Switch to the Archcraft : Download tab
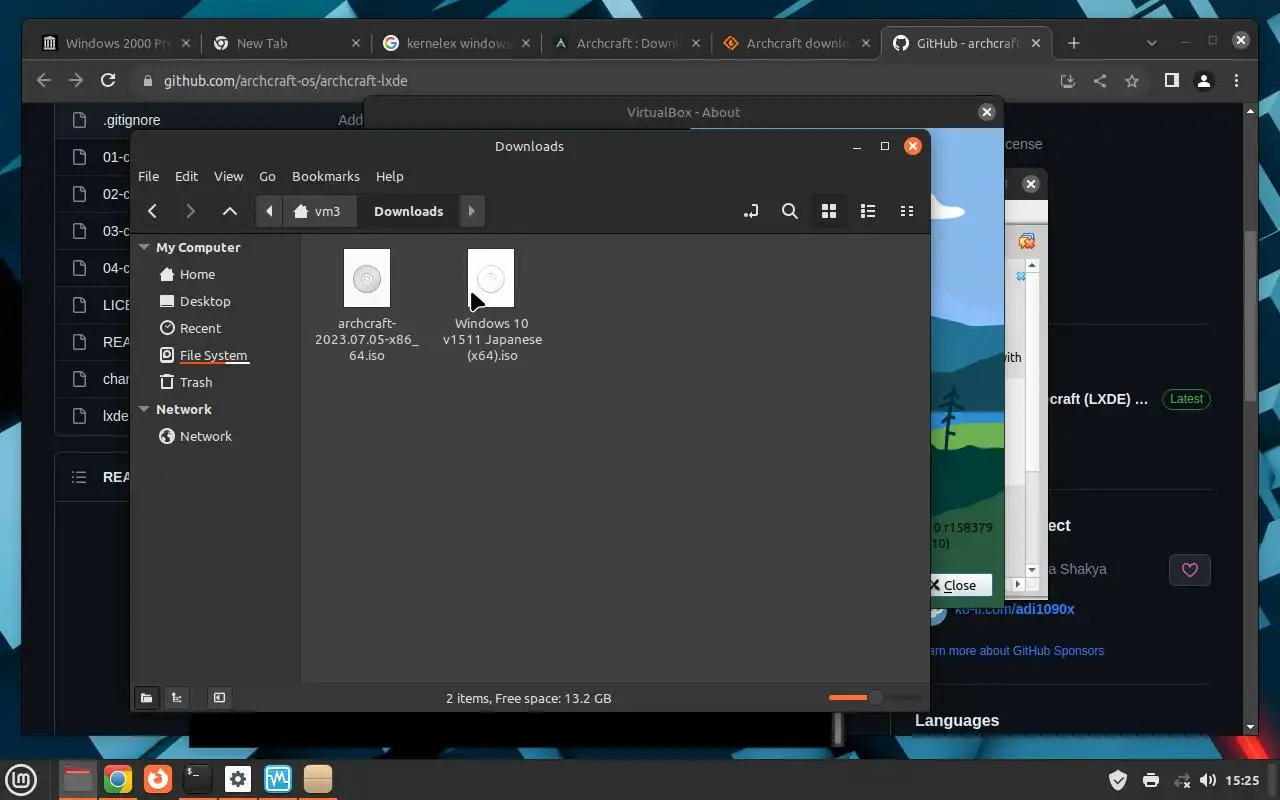The height and width of the screenshot is (800, 1280). (x=628, y=43)
